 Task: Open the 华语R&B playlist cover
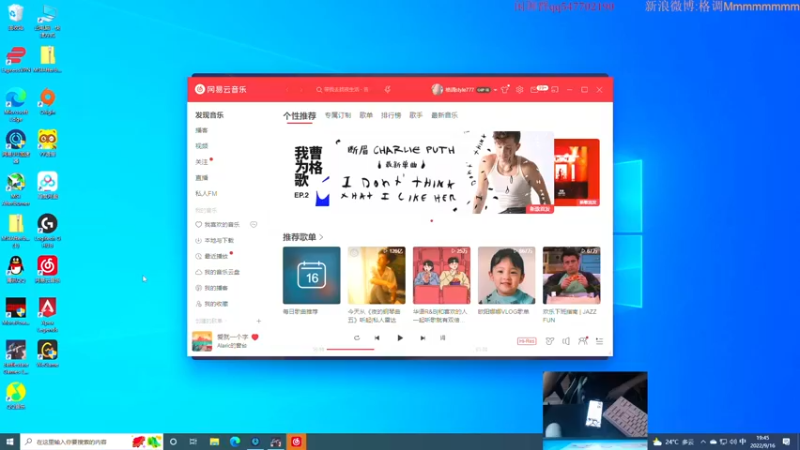[x=442, y=276]
